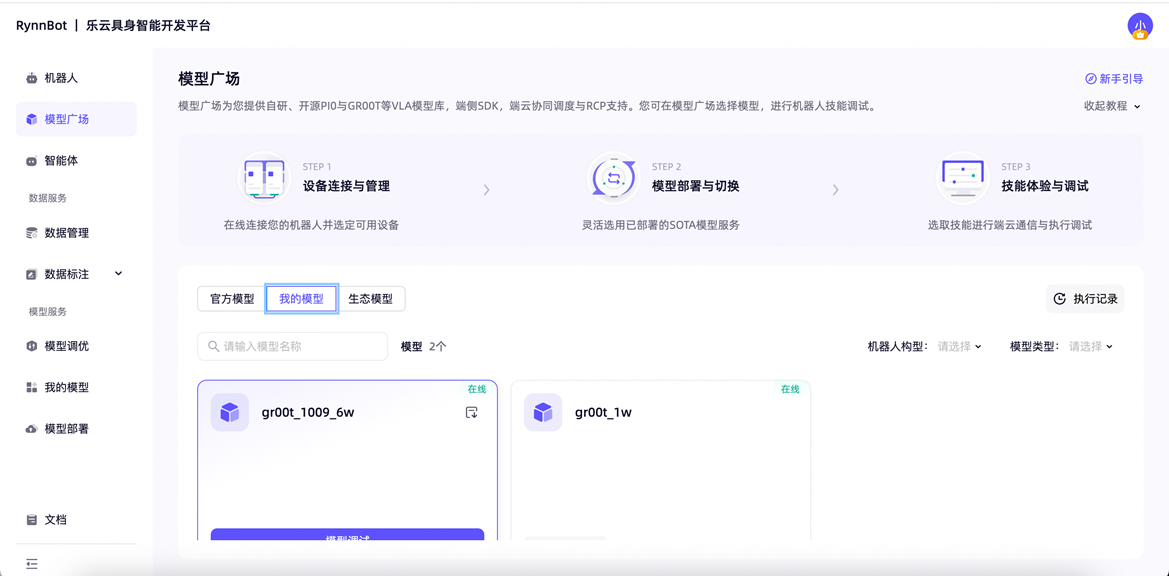1169x576 pixels.
Task: Click the 我的模型 grid icon in sidebar
Action: tap(31, 387)
